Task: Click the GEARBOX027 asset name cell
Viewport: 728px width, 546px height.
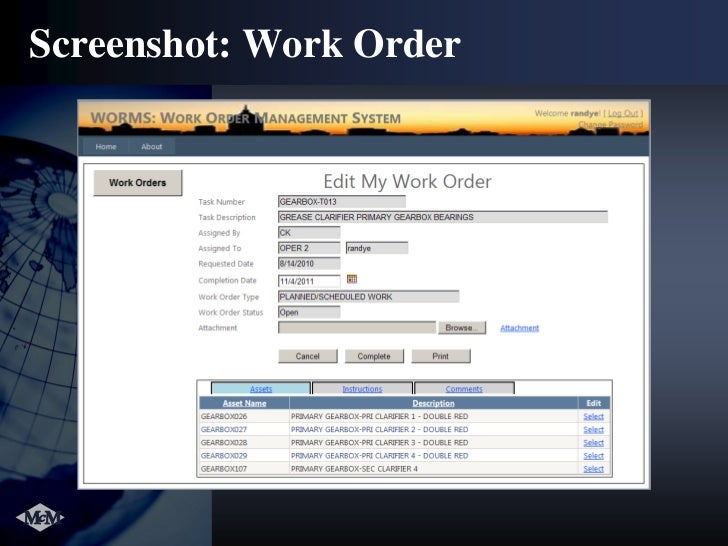Action: [244, 429]
